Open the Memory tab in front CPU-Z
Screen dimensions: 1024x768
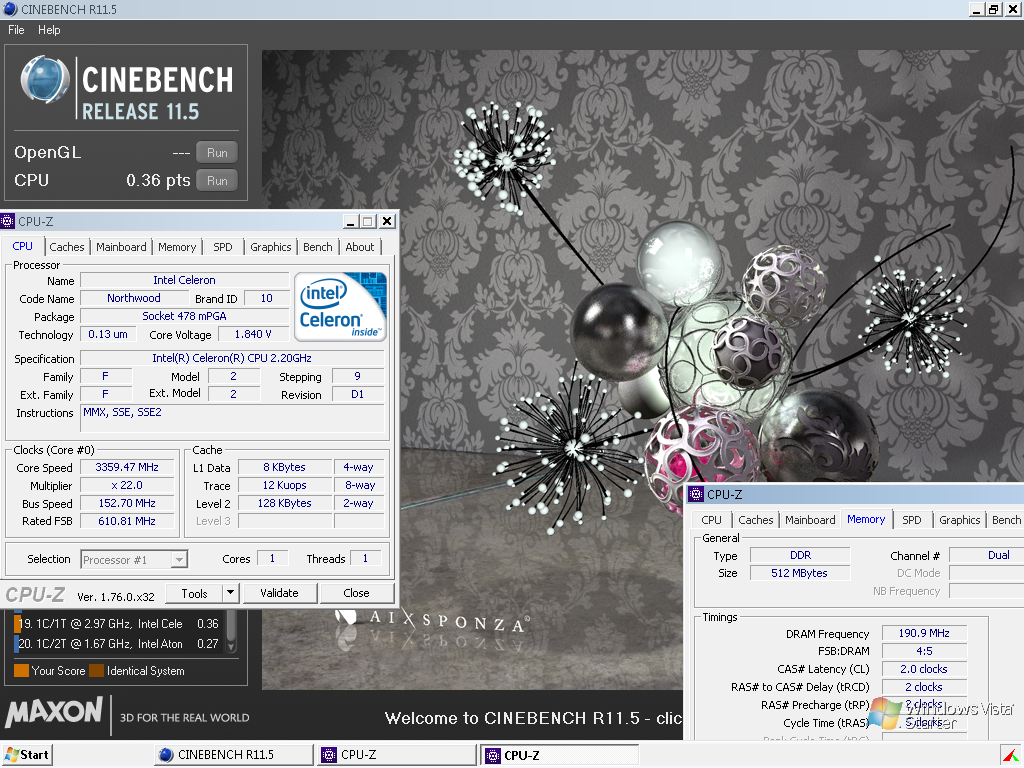[177, 247]
